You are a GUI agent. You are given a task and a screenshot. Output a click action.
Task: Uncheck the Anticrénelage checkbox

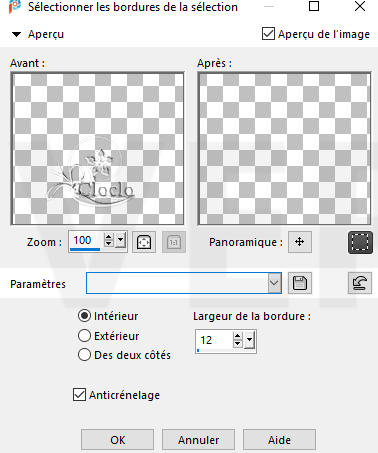tap(79, 395)
